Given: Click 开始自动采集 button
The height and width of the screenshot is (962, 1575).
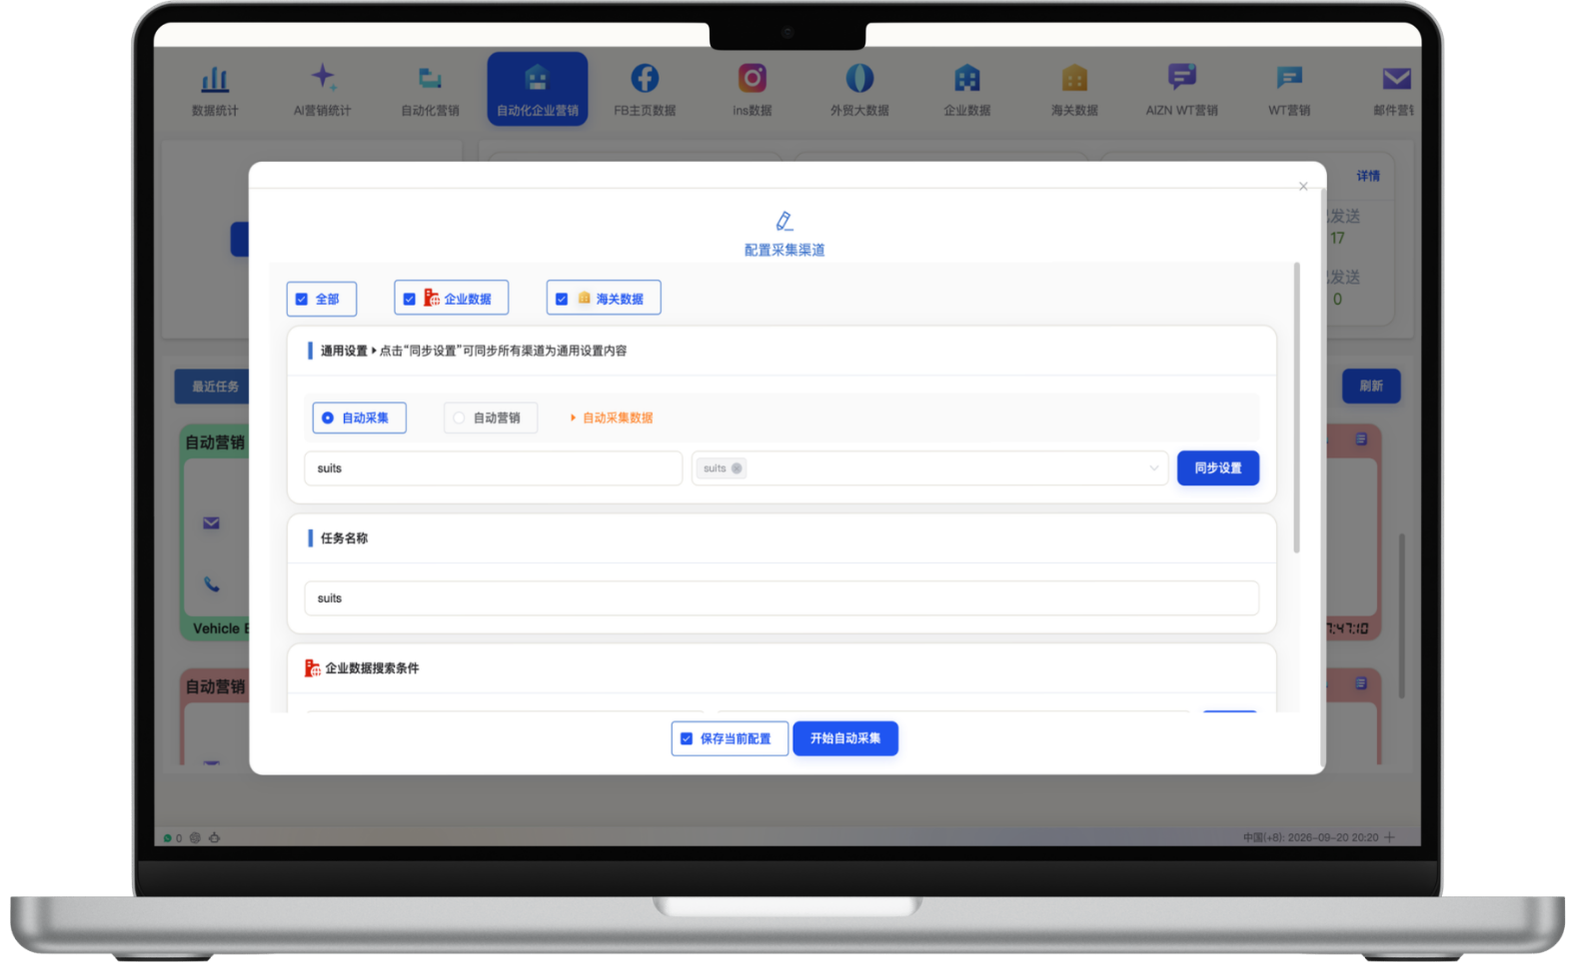Looking at the screenshot, I should click(845, 738).
